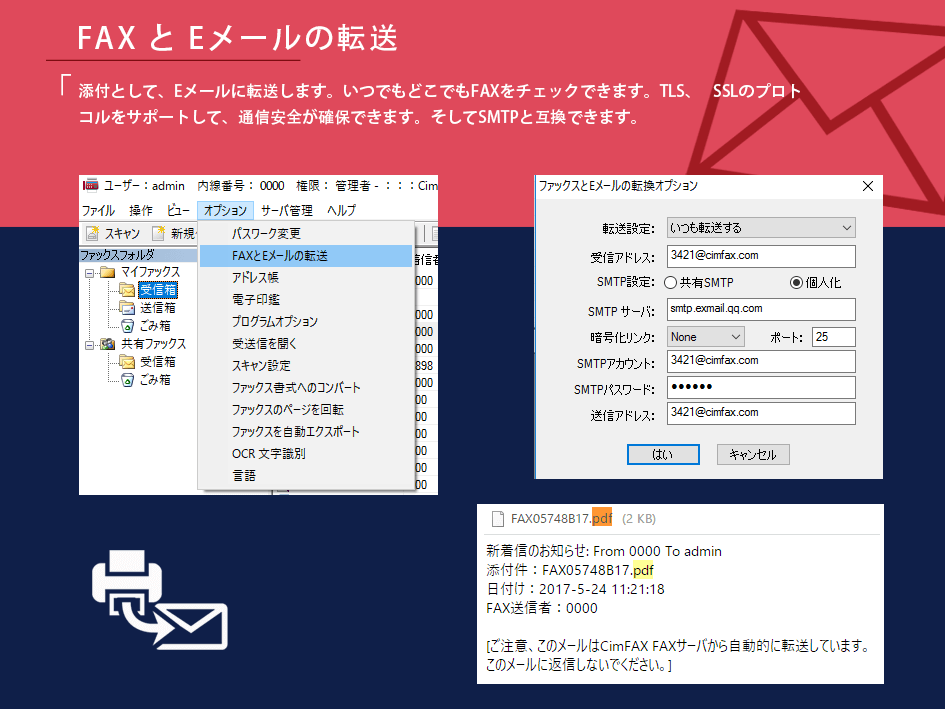The height and width of the screenshot is (709, 945).
Task: Choose ファックス書式へのコンバート entry
Action: 306,388
